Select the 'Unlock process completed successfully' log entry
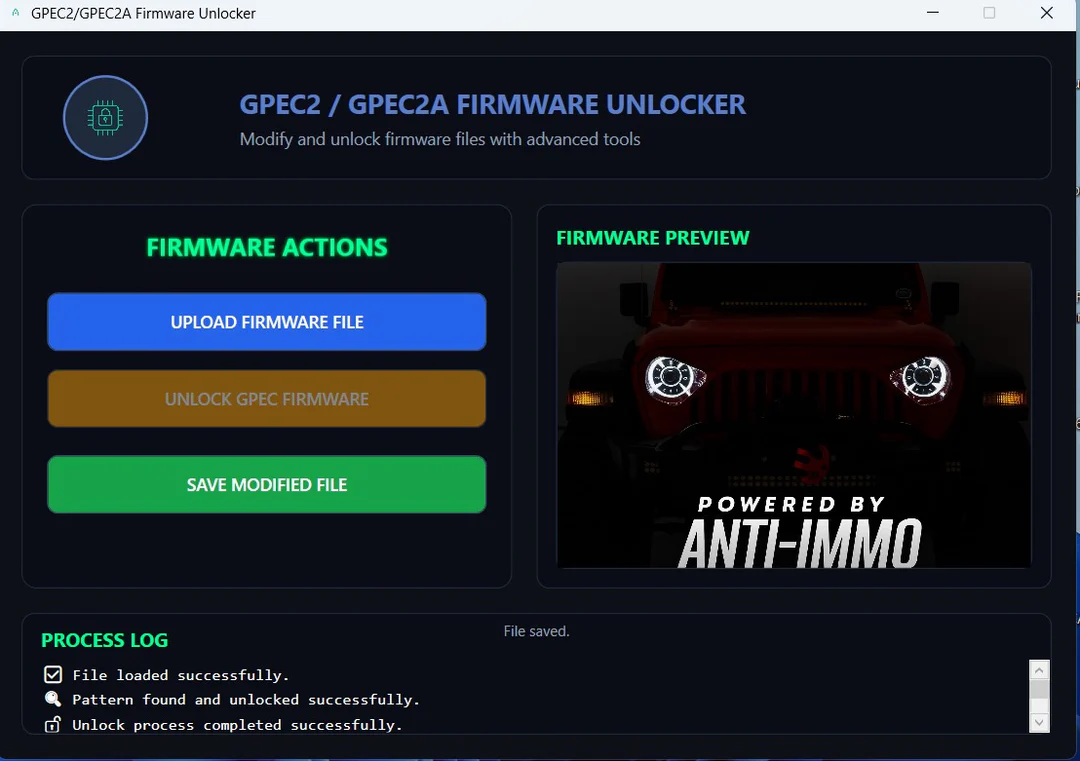This screenshot has height=761, width=1080. coord(237,724)
